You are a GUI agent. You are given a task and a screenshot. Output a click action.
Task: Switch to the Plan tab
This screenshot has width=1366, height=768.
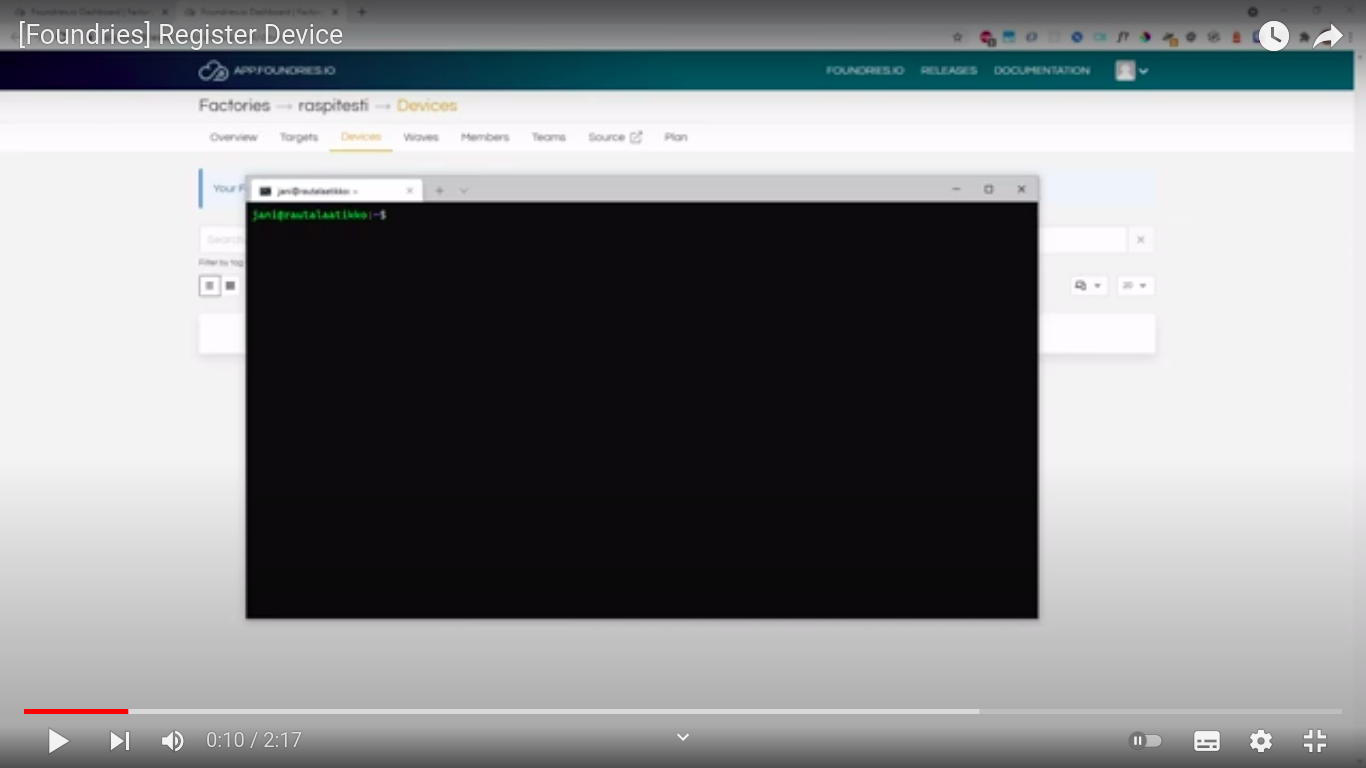coord(676,137)
